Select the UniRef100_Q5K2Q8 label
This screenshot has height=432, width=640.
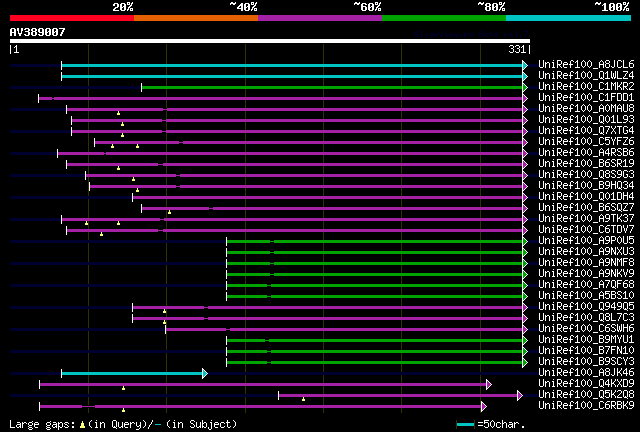point(586,395)
